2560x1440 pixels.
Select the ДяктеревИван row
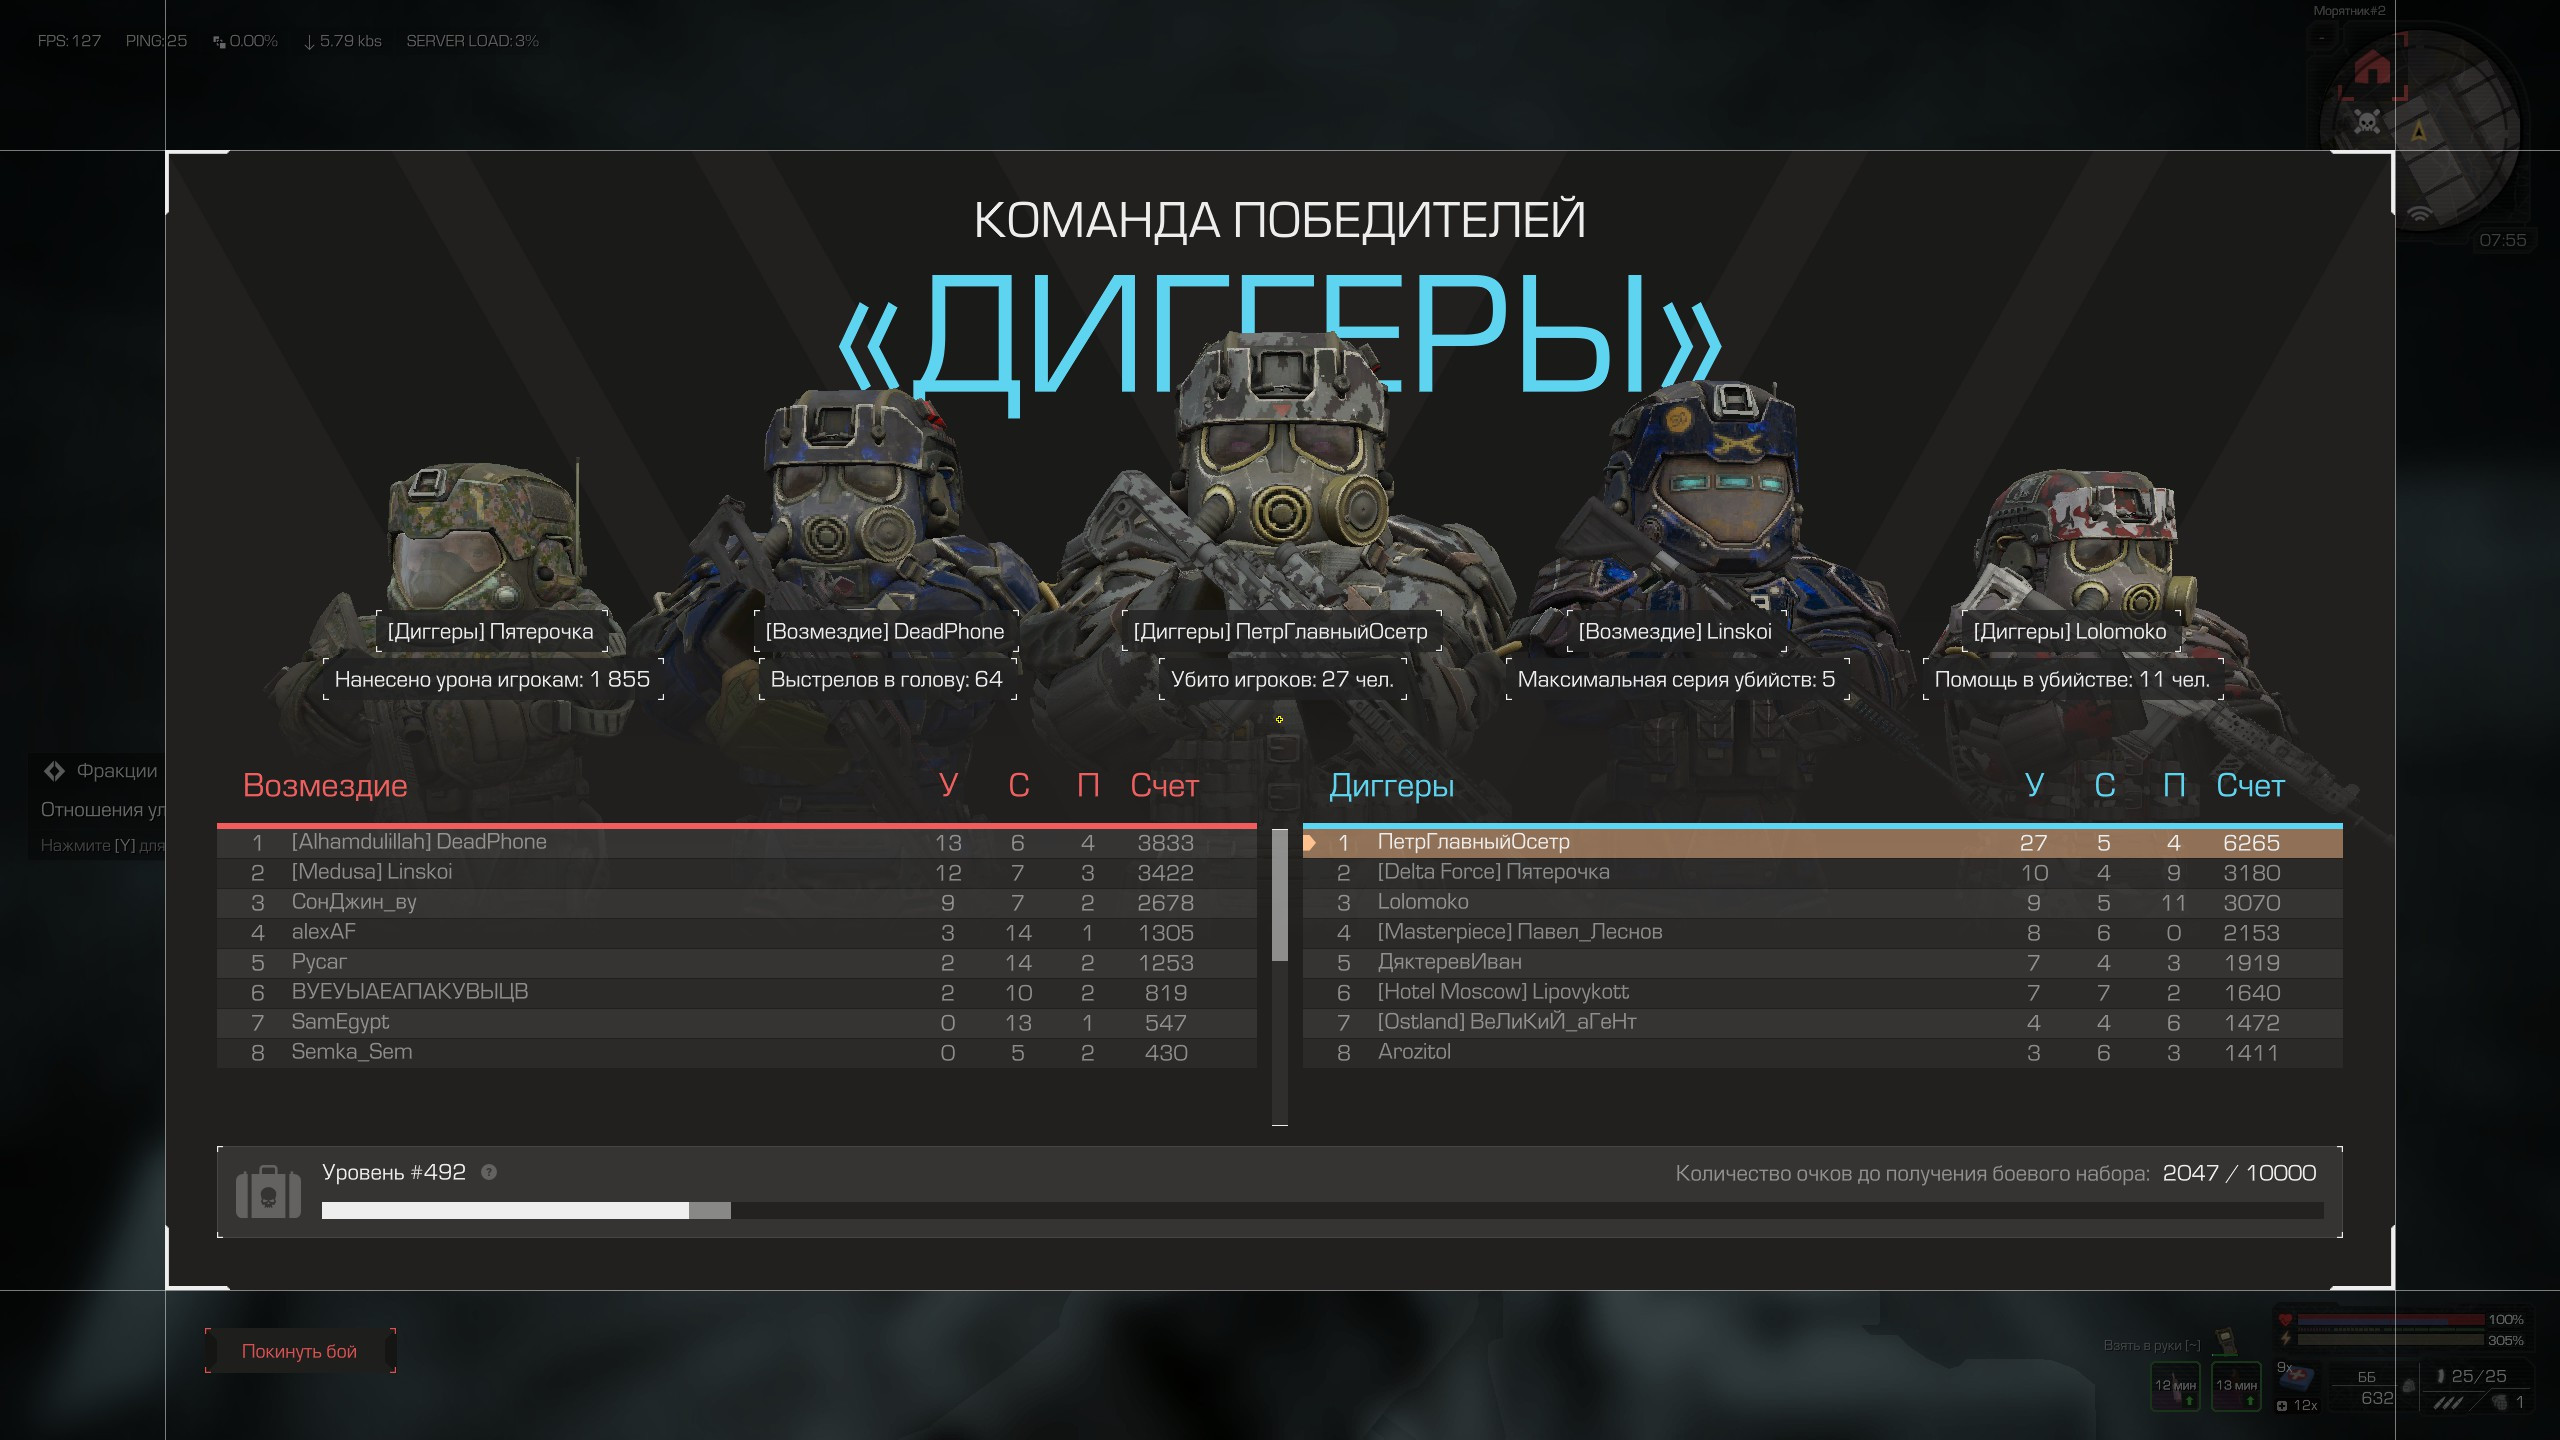click(1822, 963)
